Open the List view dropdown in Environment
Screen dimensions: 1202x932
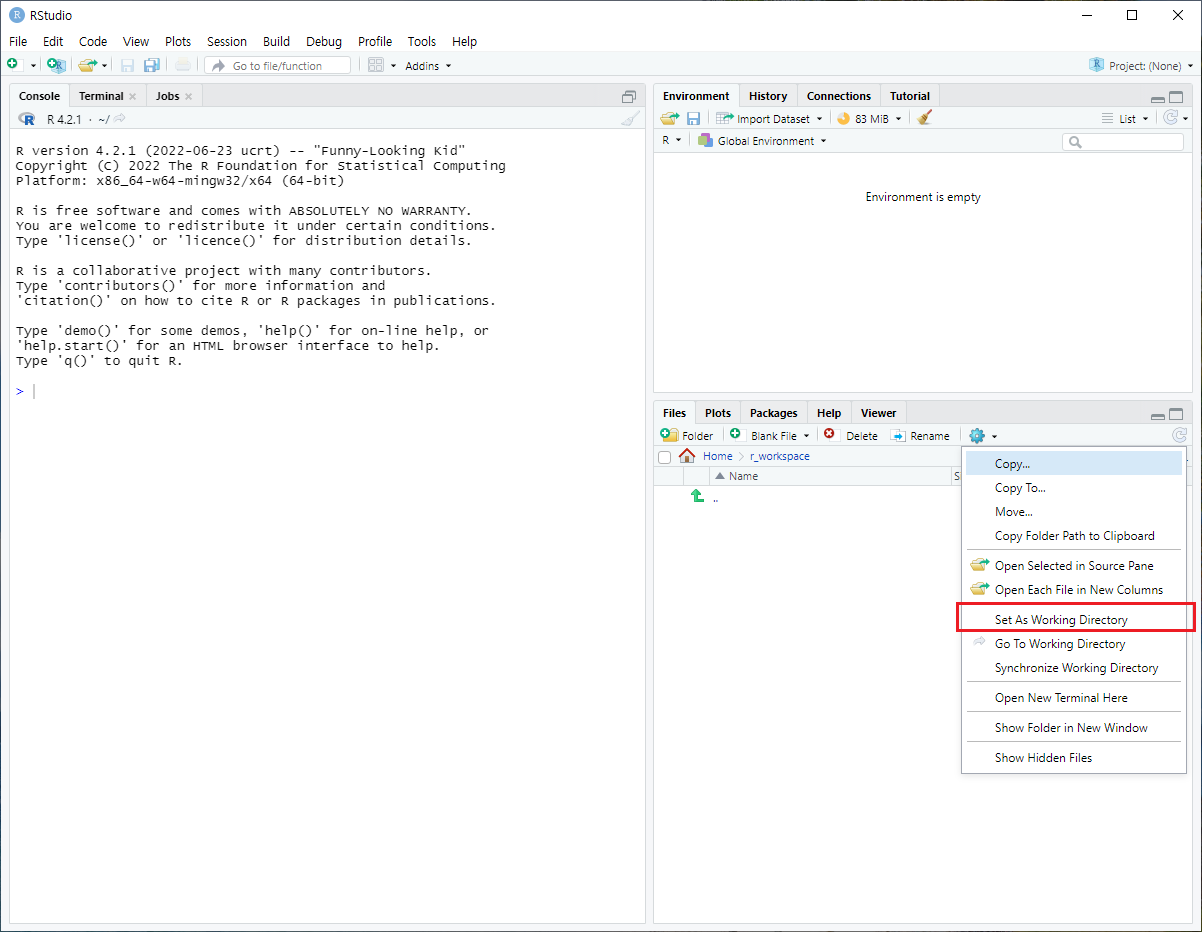click(1126, 119)
